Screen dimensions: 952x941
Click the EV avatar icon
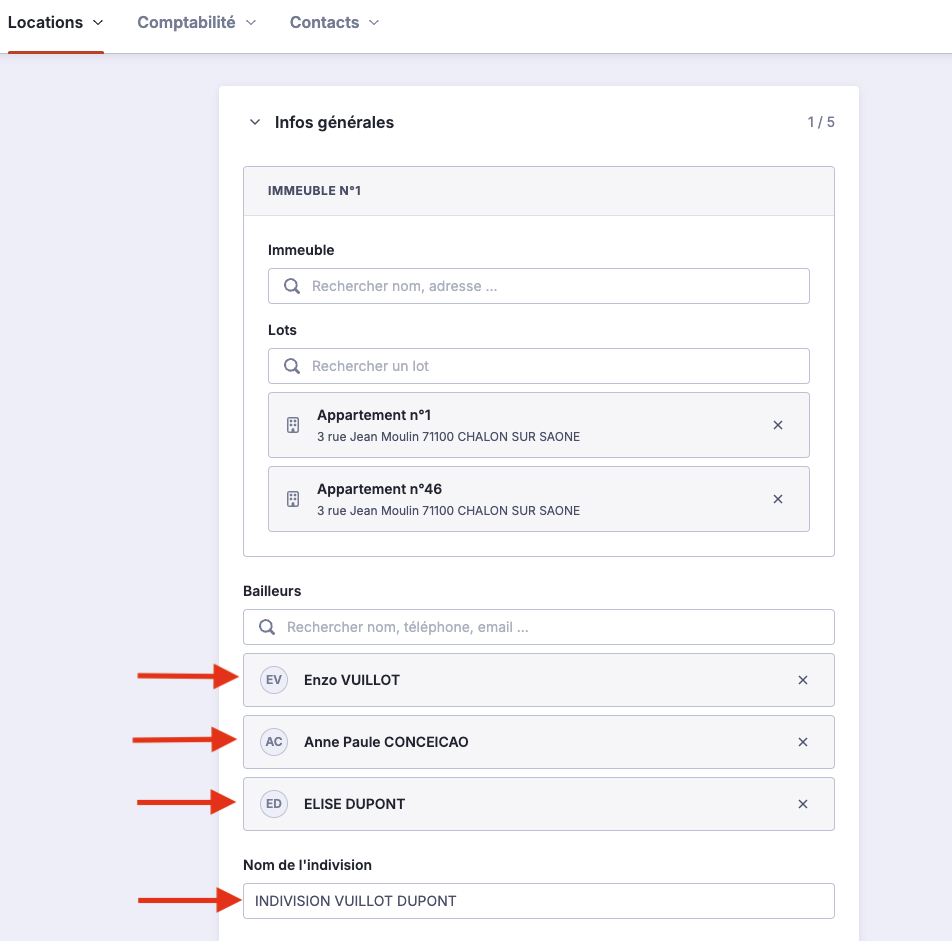point(274,680)
